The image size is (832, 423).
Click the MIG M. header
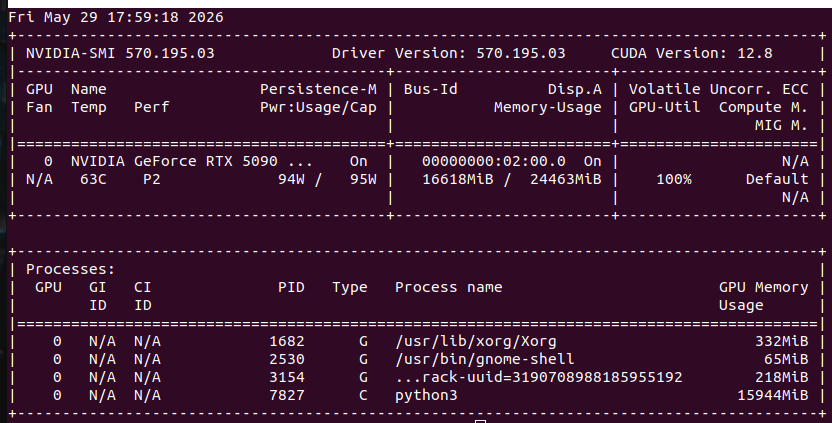782,125
